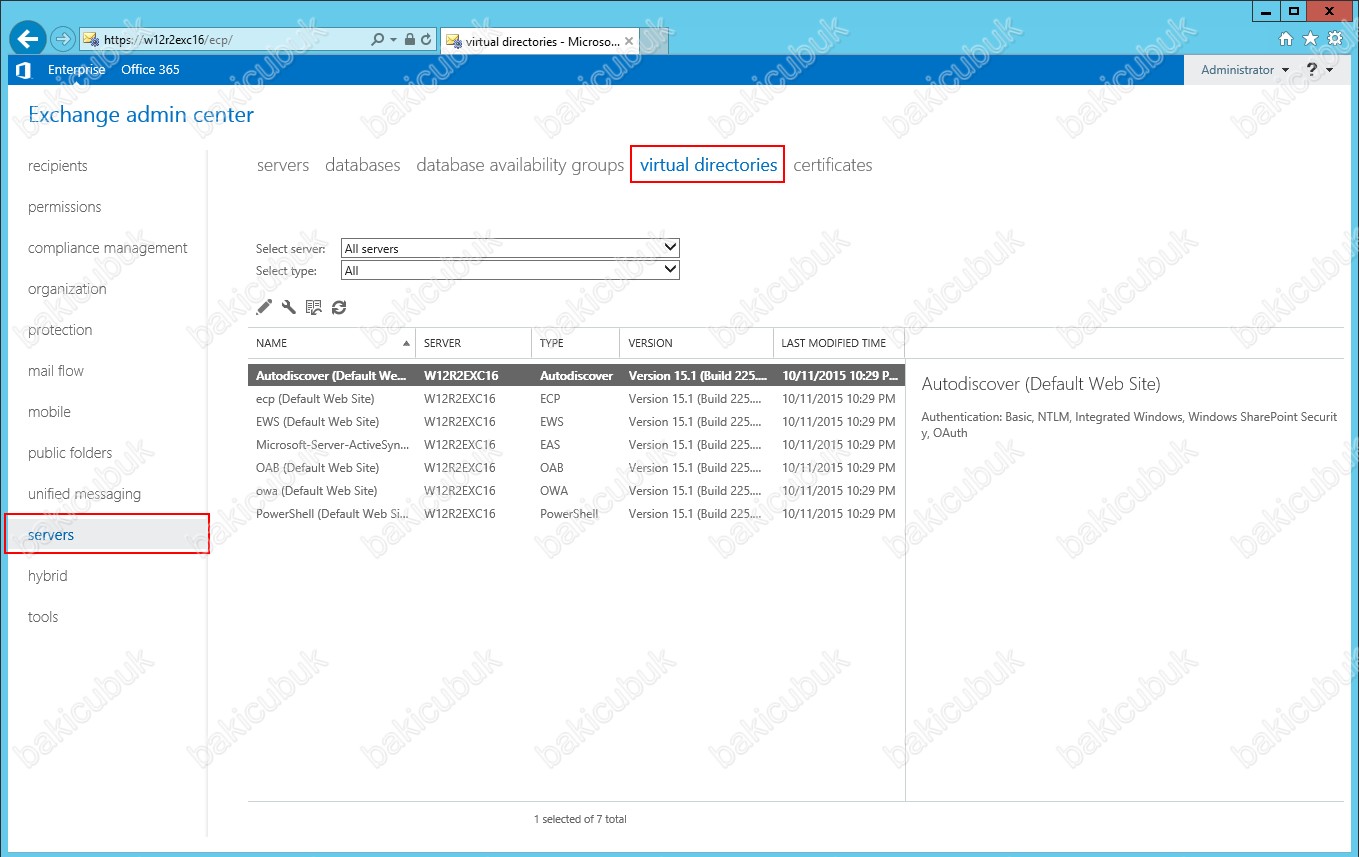Image resolution: width=1359 pixels, height=857 pixels.
Task: Open mobile in the left navigation
Action: tap(49, 412)
